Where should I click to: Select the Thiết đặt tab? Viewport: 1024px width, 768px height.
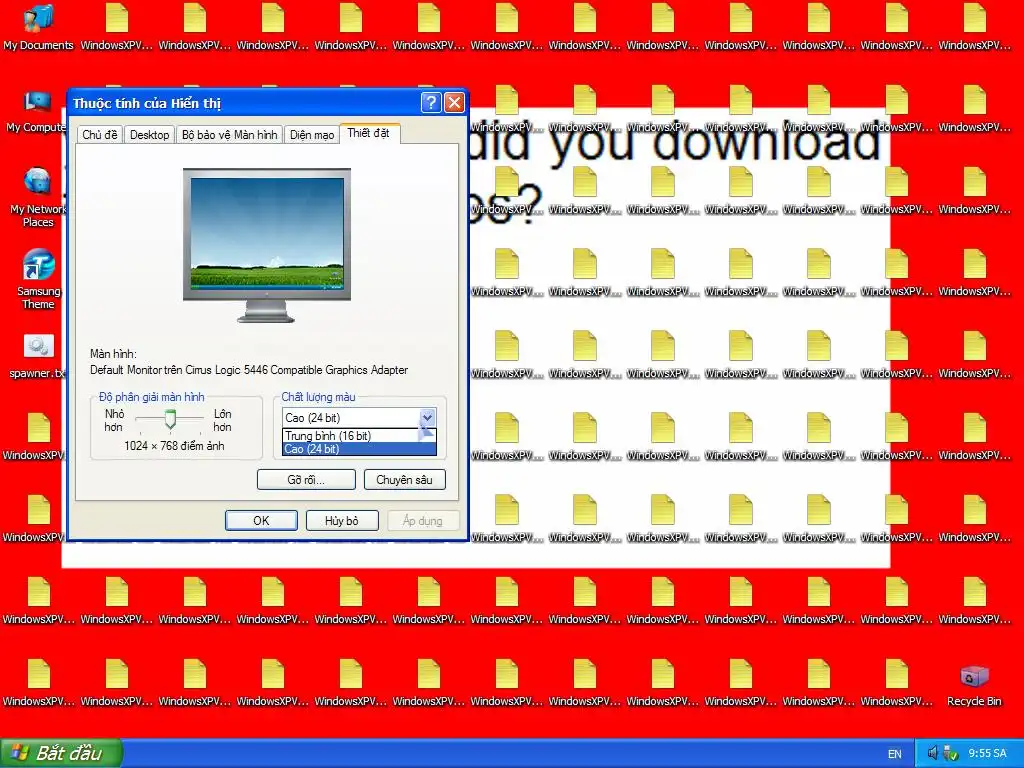369,133
